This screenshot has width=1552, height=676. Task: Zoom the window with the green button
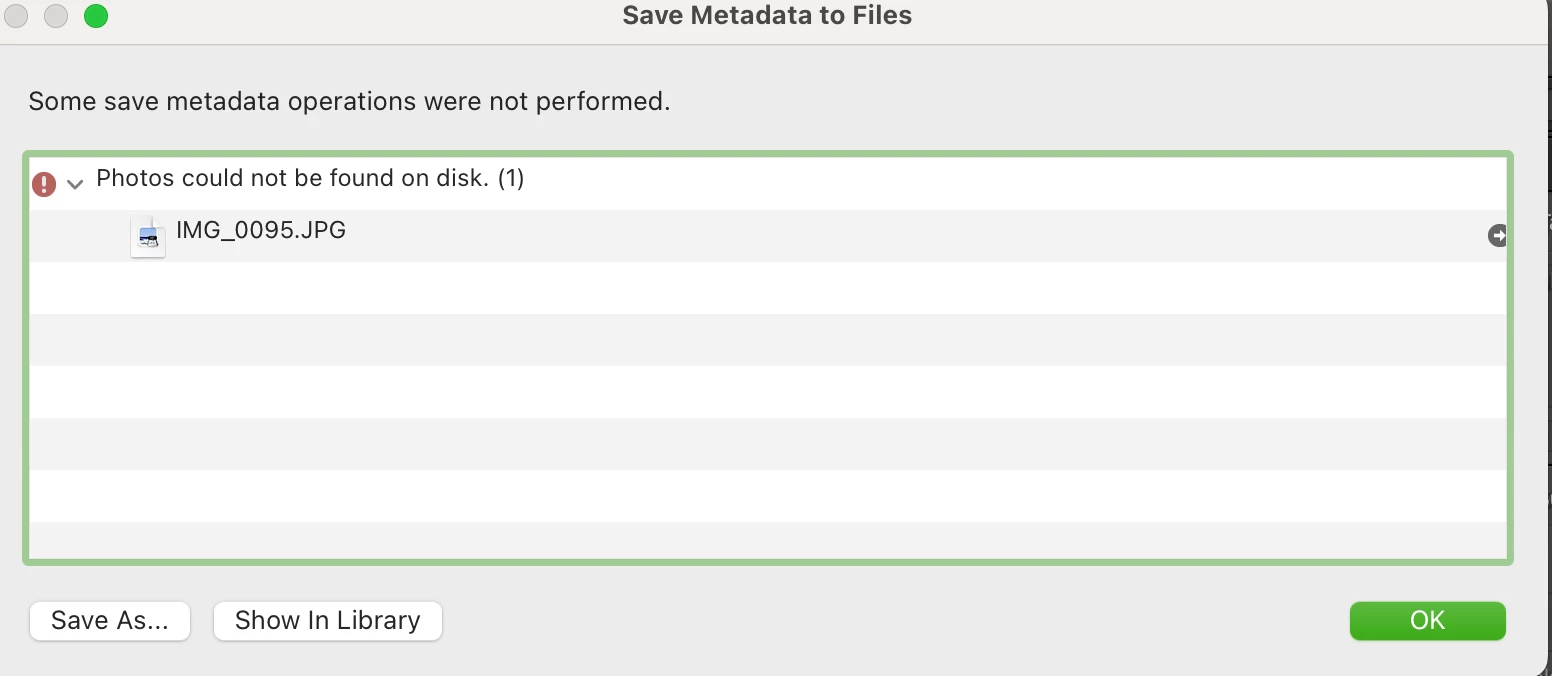tap(96, 16)
